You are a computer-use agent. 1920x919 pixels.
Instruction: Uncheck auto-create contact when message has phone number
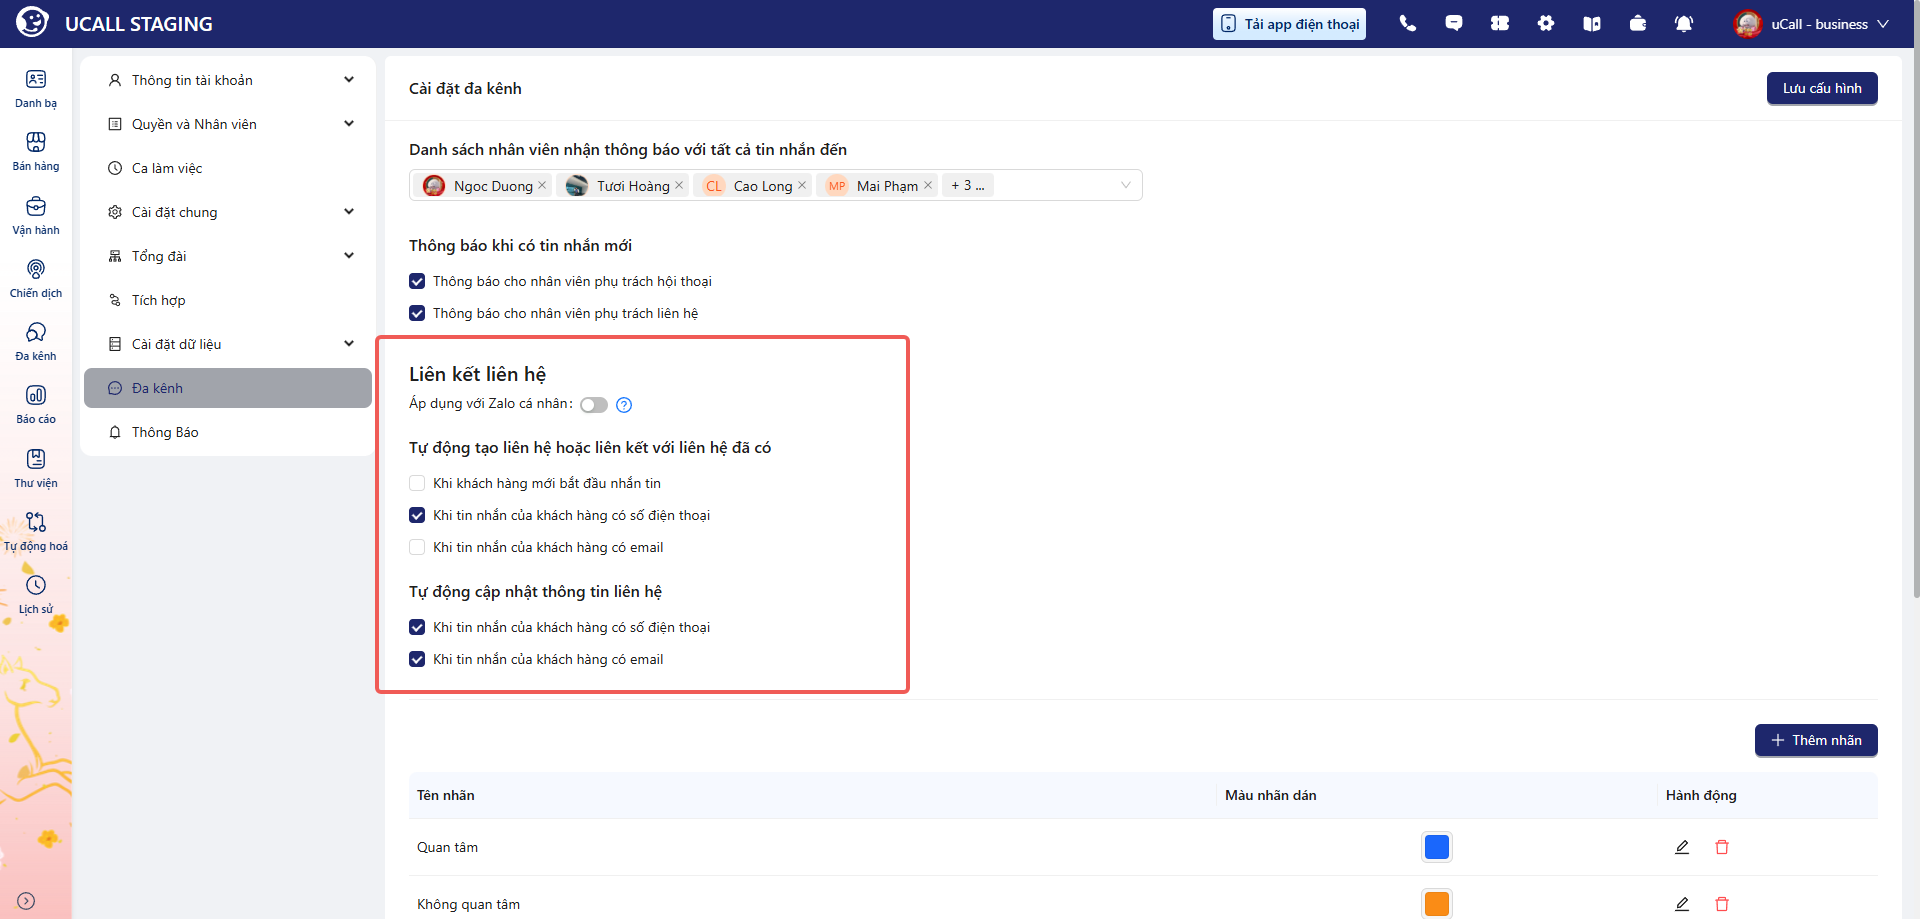tap(417, 515)
